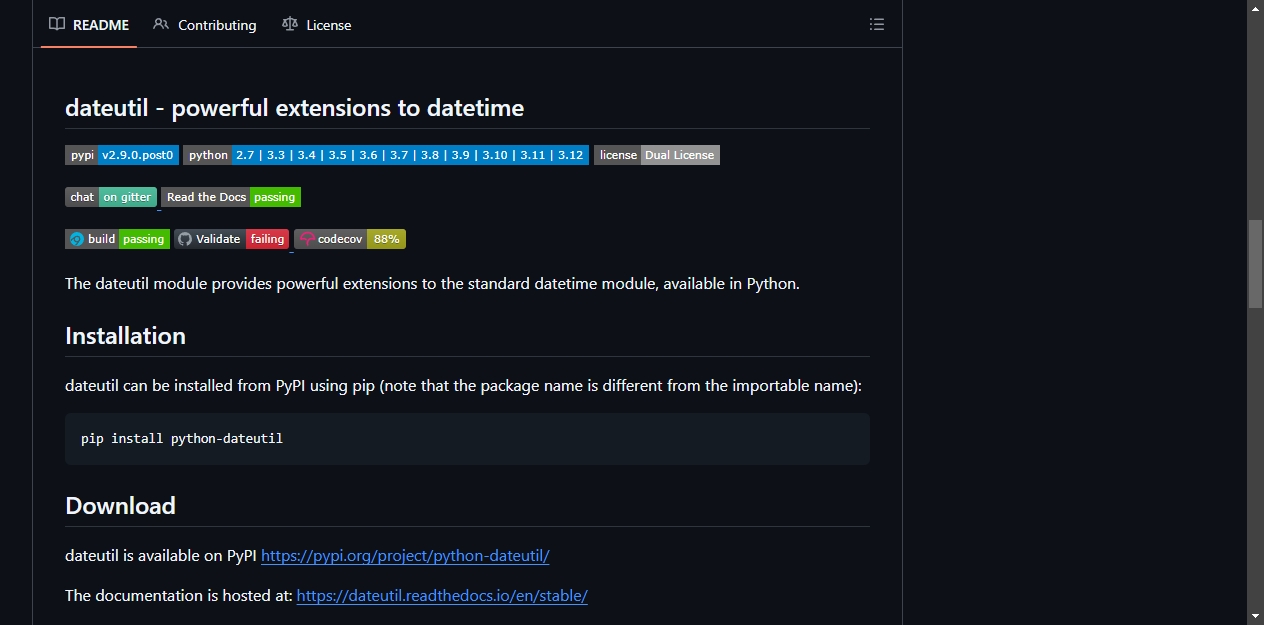Click the GitHub logo on Validate badge

point(184,239)
